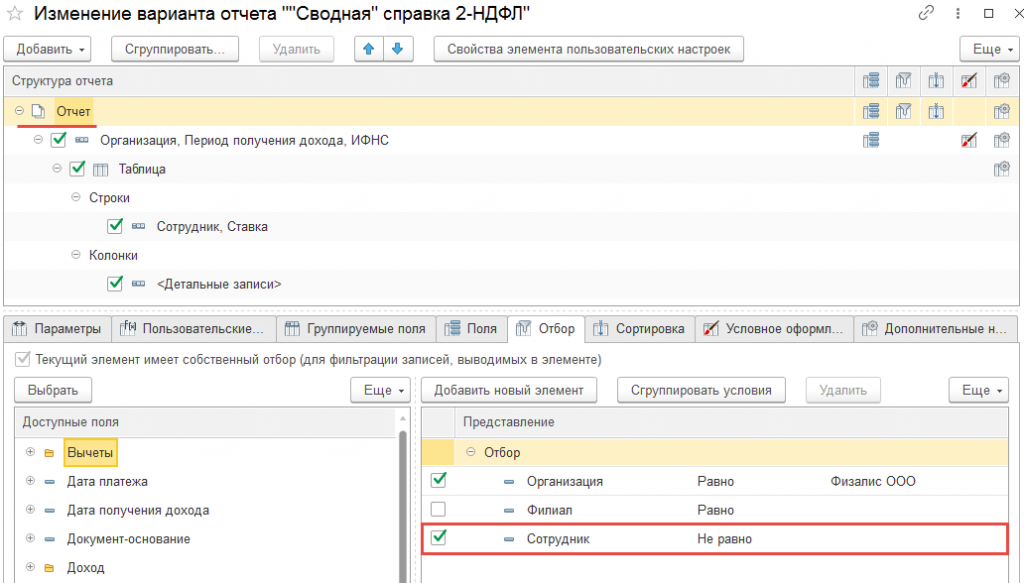Select the Физалис ООО value cell
The width and height of the screenshot is (1024, 583).
tap(872, 482)
